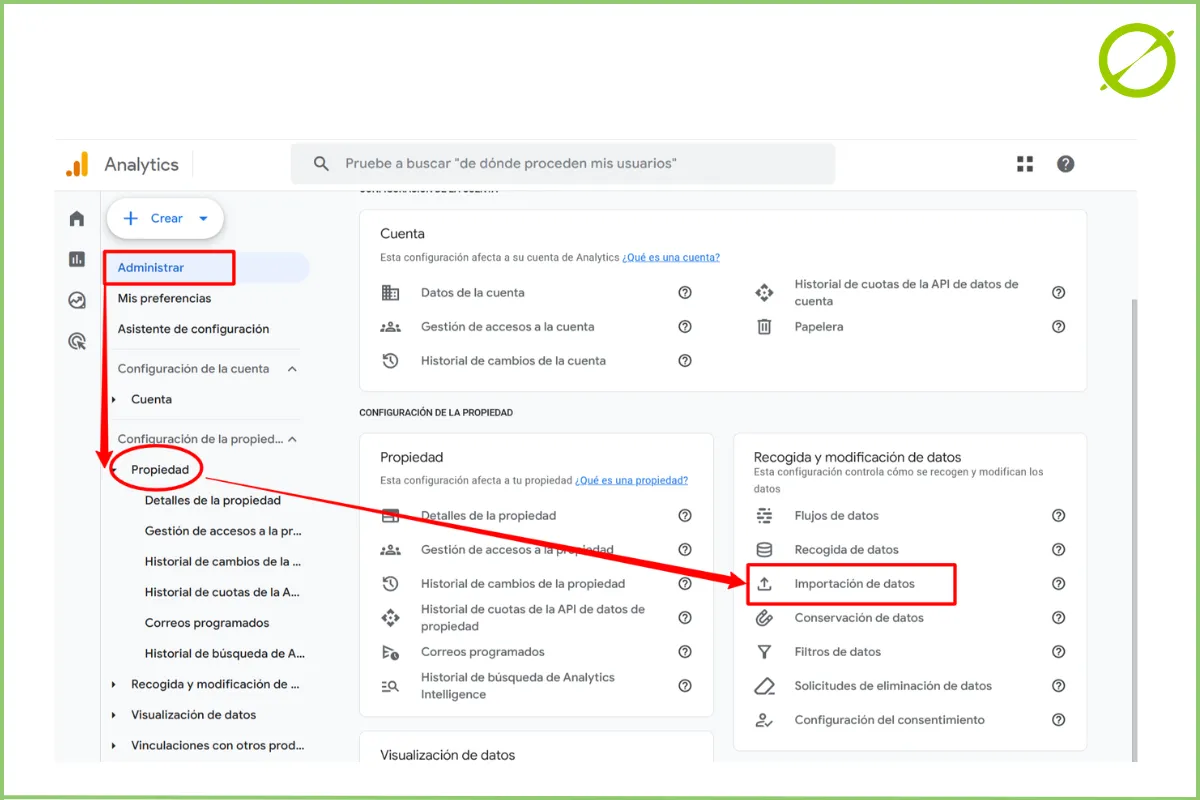
Task: Open Importación de datos option
Action: point(854,584)
